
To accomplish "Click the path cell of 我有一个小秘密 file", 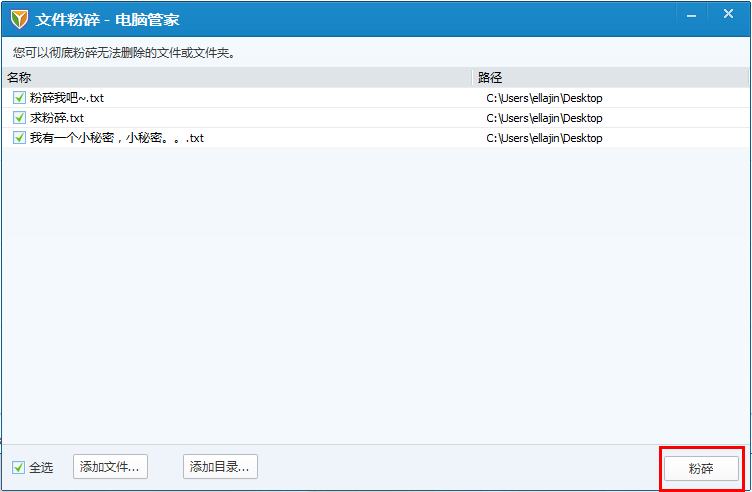I will pos(544,138).
